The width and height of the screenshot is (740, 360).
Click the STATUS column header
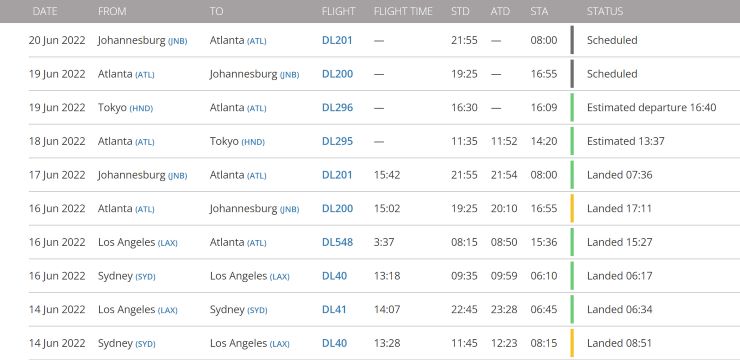[605, 11]
